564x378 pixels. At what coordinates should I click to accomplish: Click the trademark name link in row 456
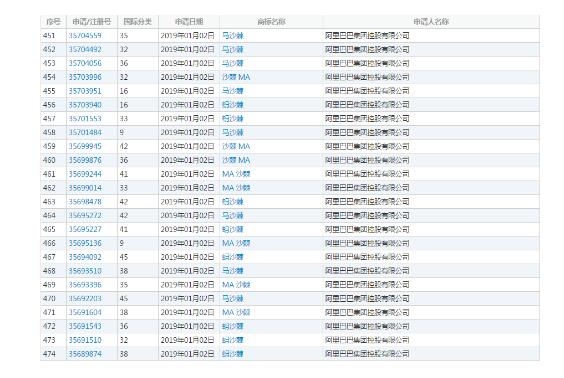pos(232,105)
